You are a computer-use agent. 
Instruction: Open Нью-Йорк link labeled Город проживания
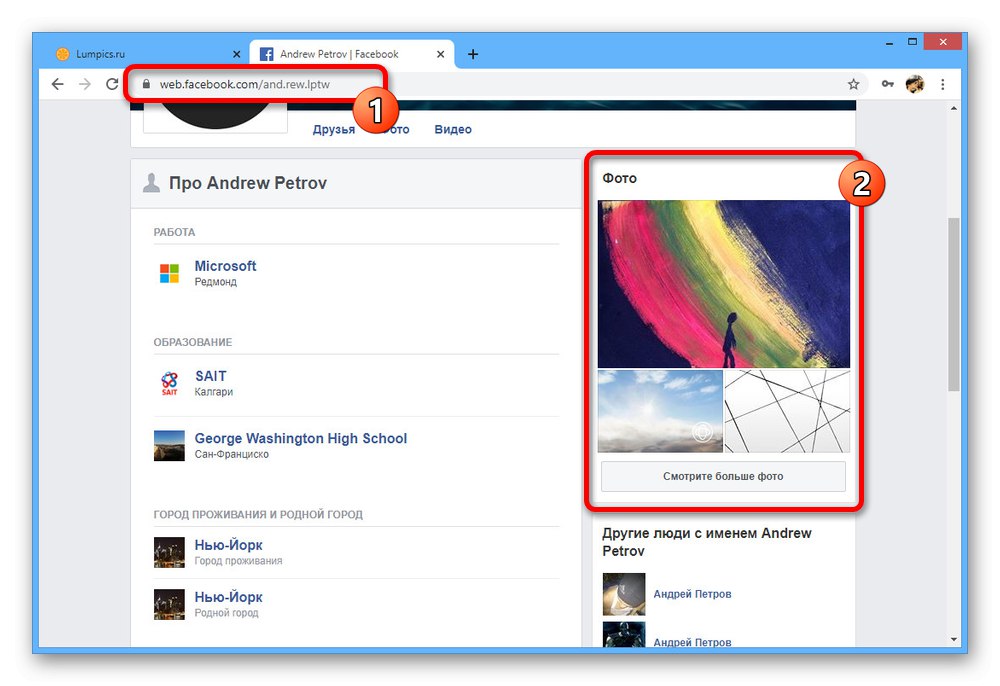click(x=228, y=545)
